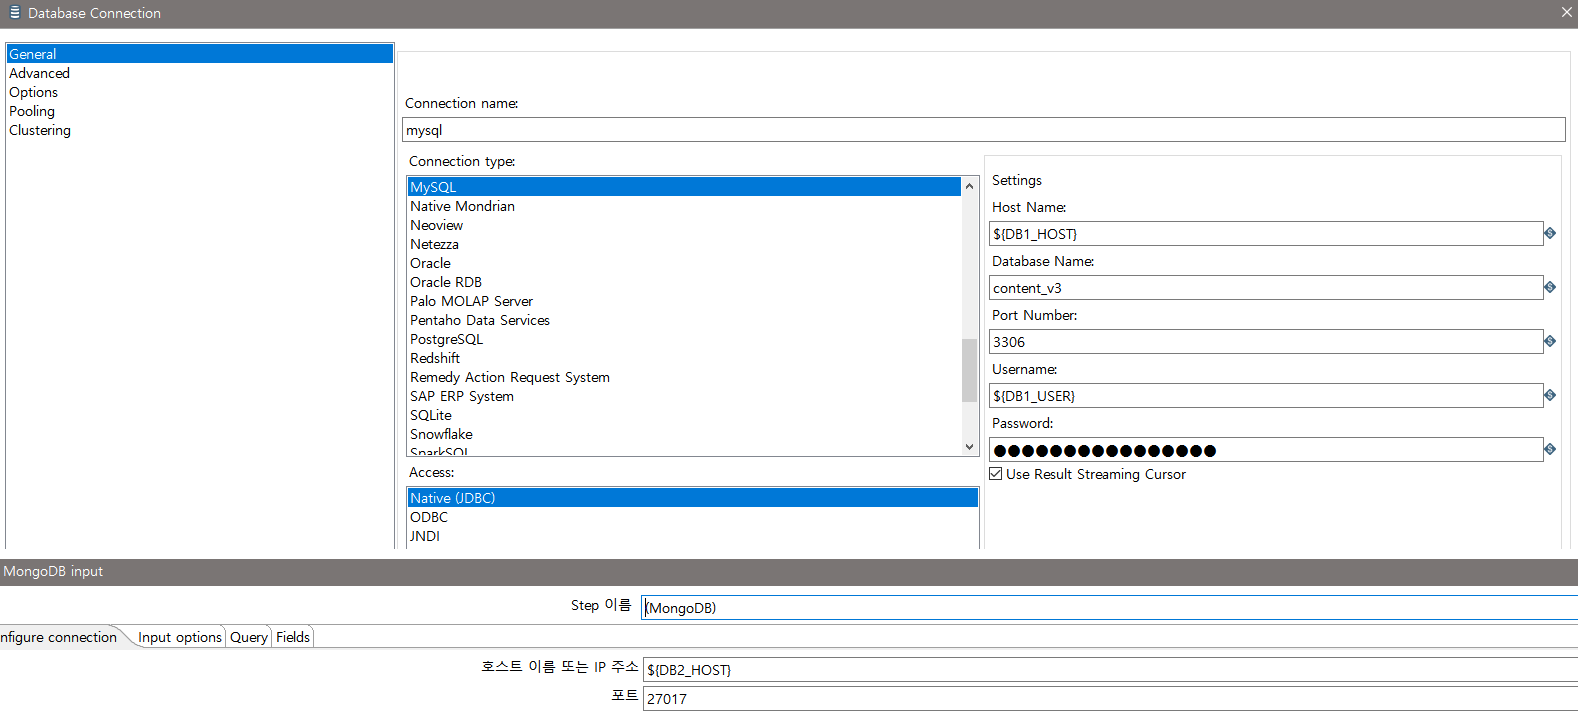Click the Port Number field showing 3306

point(1266,342)
